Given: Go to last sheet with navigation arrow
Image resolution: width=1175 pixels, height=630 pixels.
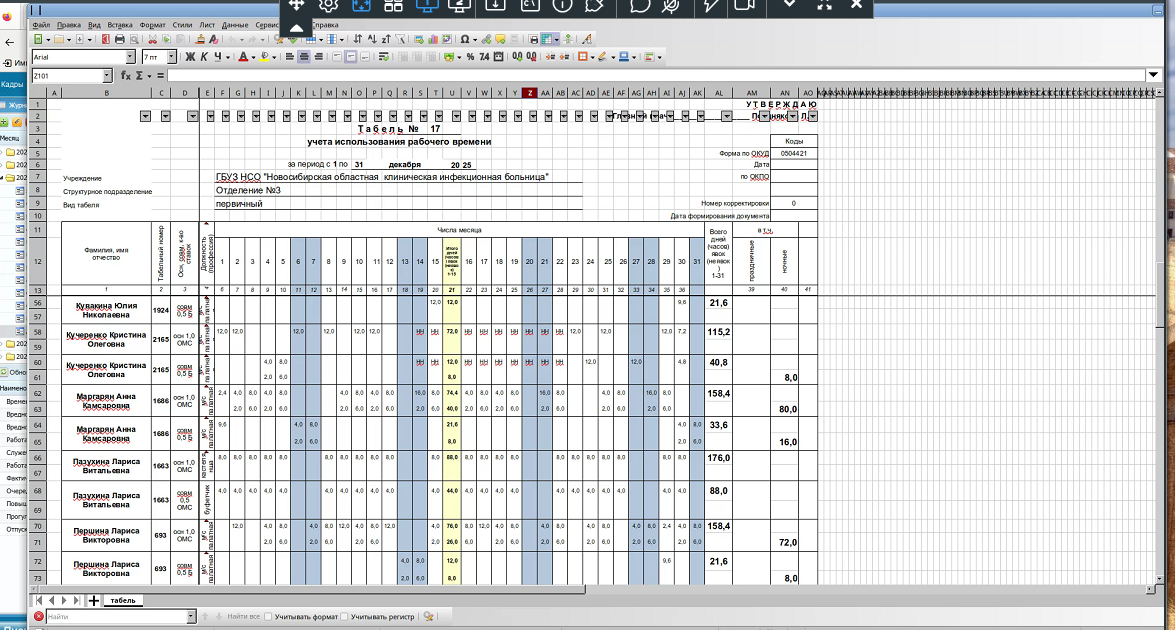Looking at the screenshot, I should pos(76,601).
